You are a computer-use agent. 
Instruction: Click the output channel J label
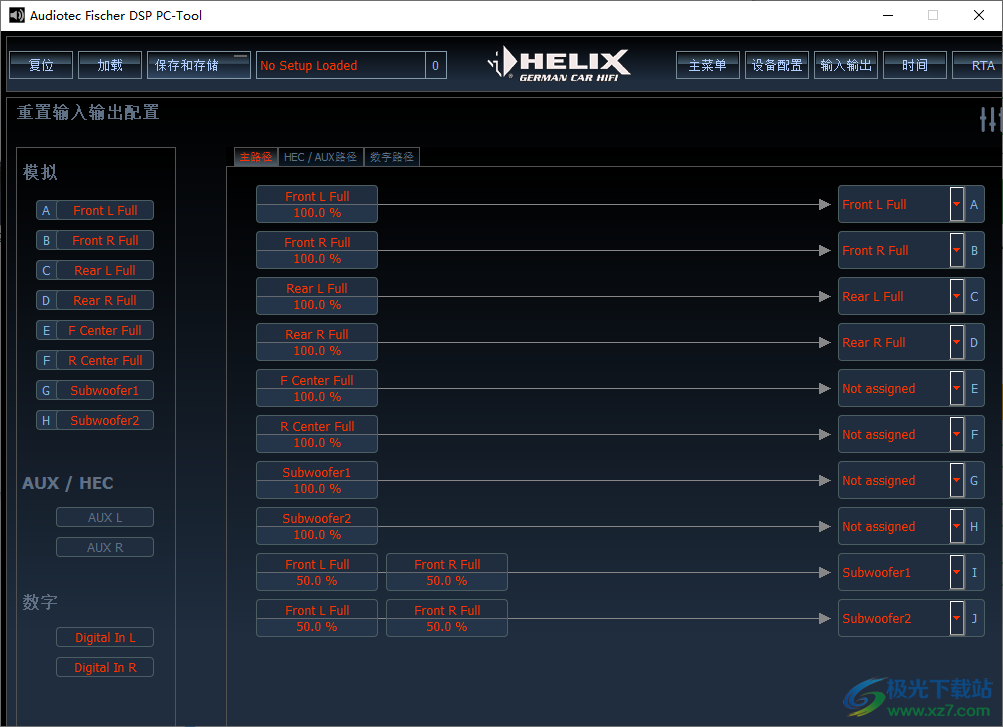click(x=975, y=619)
